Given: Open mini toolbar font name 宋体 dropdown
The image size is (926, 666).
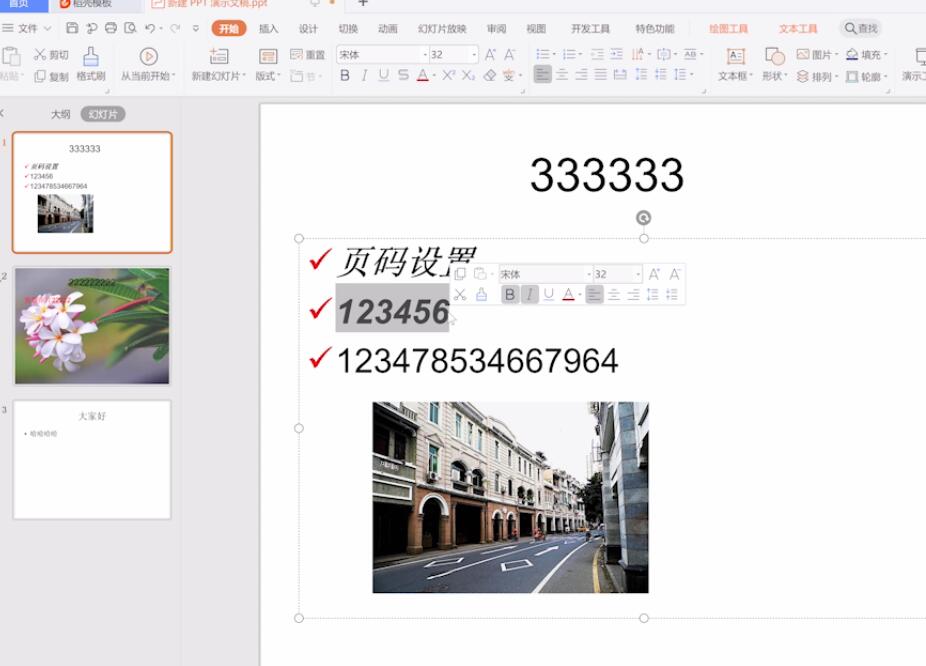Looking at the screenshot, I should coord(589,274).
